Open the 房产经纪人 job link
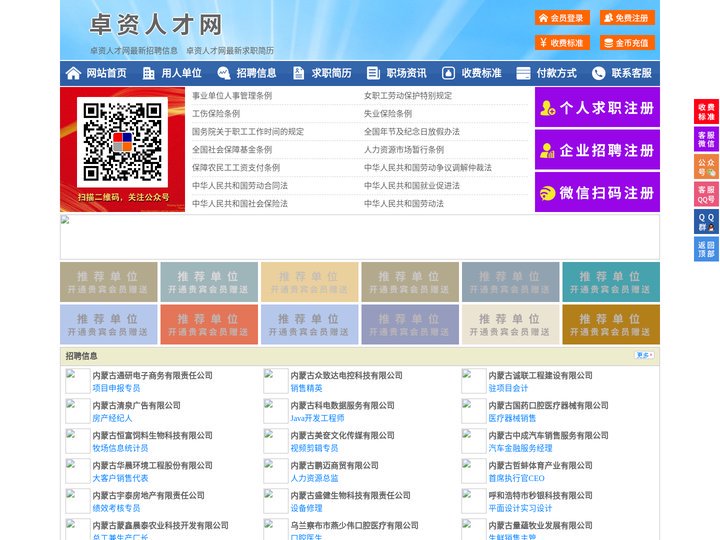Viewport: 720px width, 540px height. click(x=112, y=418)
